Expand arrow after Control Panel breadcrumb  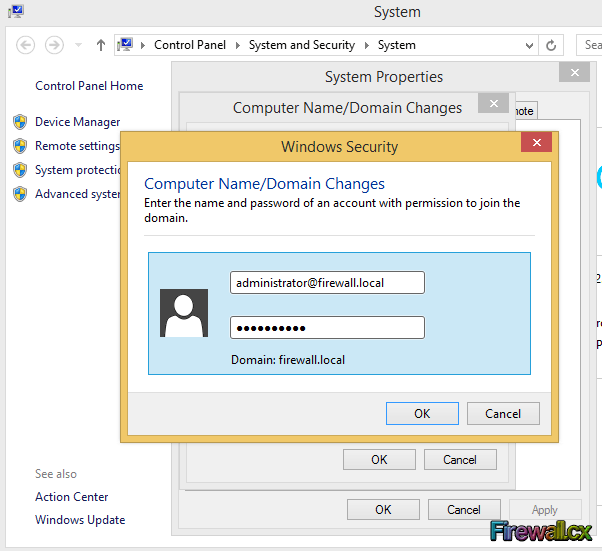[x=238, y=45]
